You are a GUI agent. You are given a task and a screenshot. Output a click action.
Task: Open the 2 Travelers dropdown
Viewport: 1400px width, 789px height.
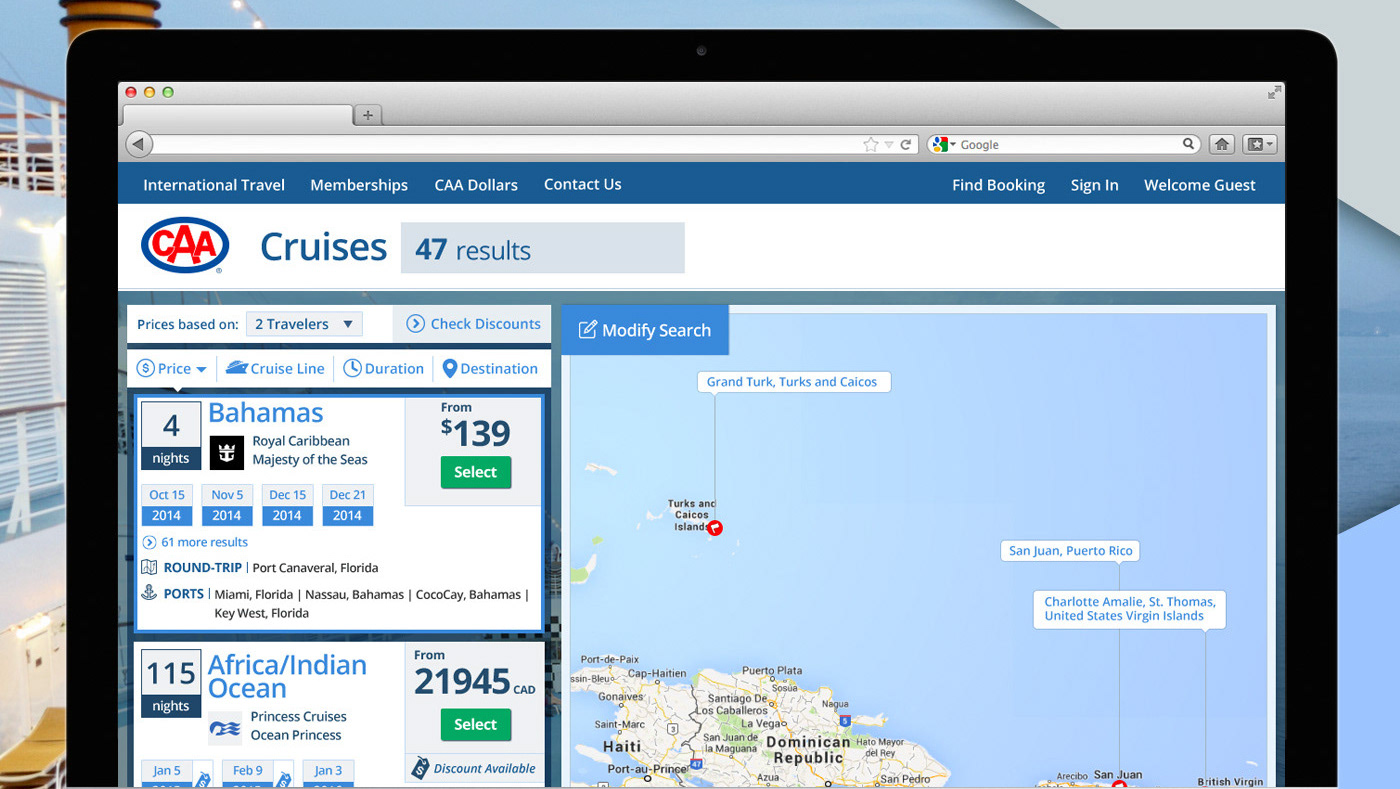coord(305,324)
